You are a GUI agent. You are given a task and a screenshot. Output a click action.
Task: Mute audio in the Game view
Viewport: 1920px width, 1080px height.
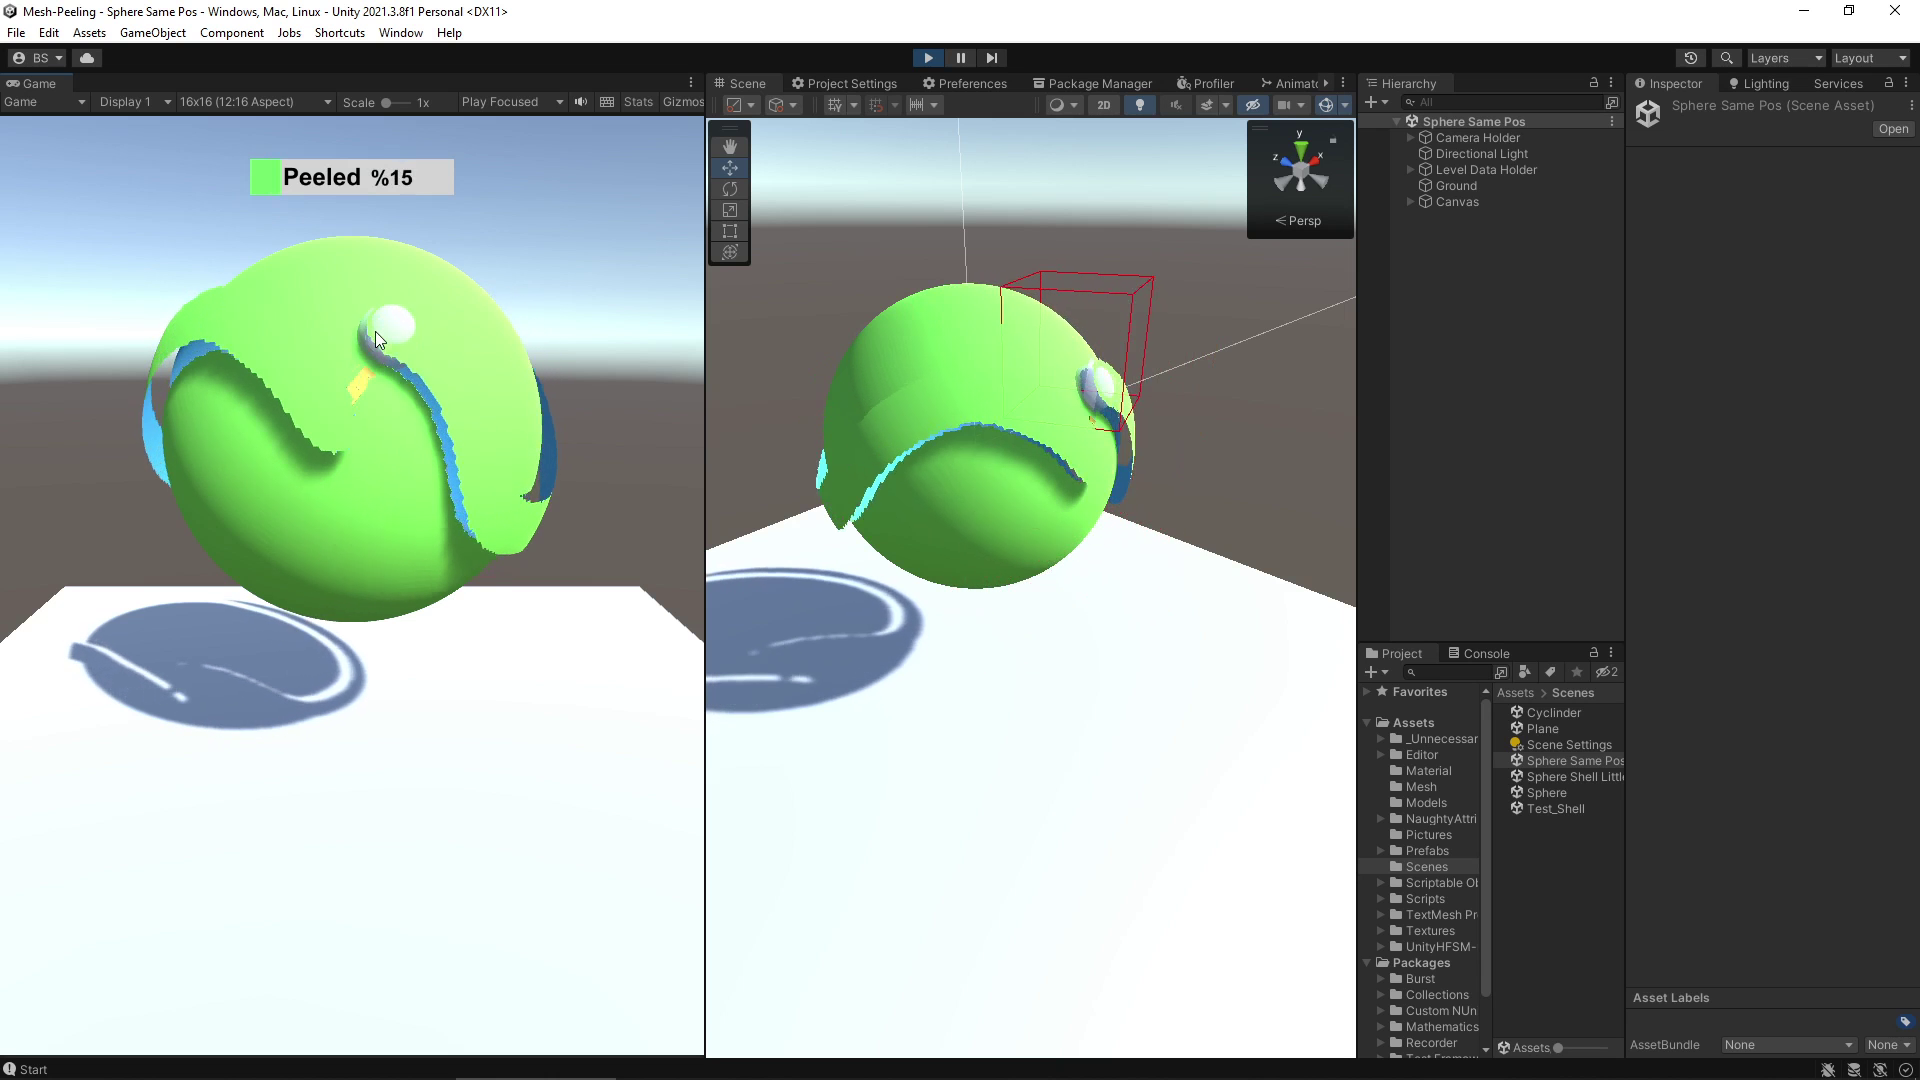click(581, 102)
